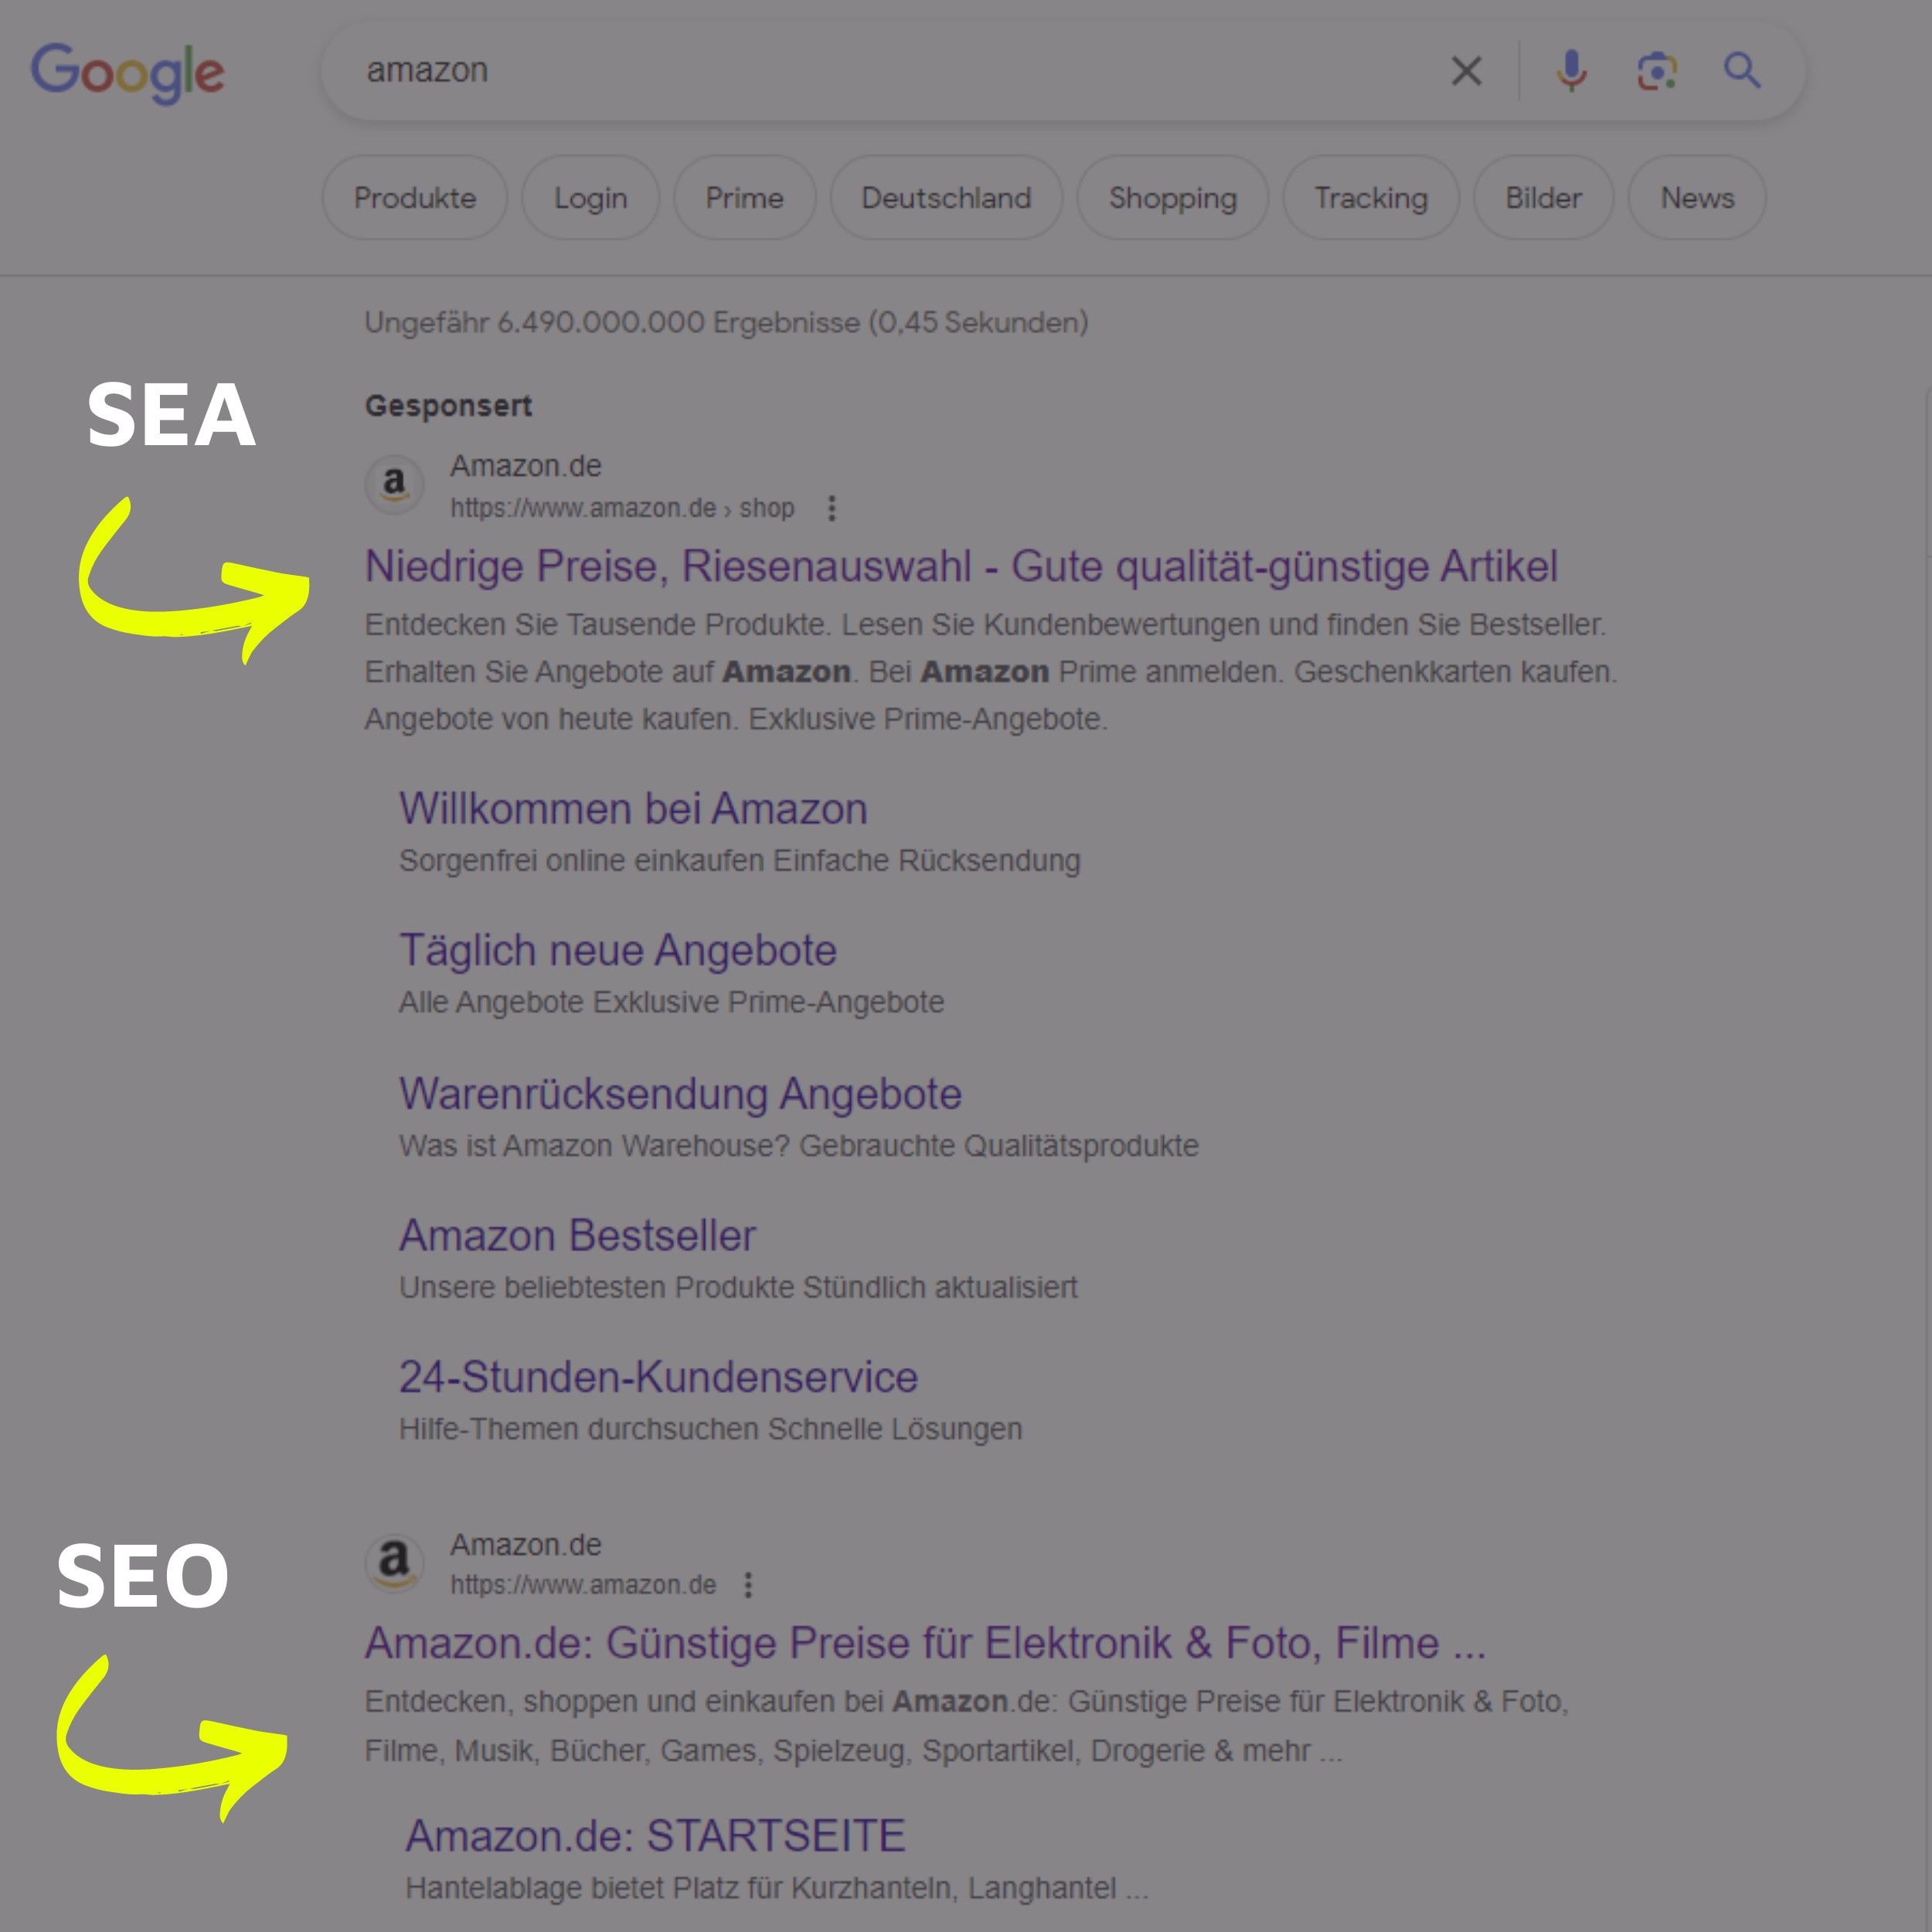Clear the search box with X icon
Image resolution: width=1932 pixels, height=1932 pixels.
1466,71
